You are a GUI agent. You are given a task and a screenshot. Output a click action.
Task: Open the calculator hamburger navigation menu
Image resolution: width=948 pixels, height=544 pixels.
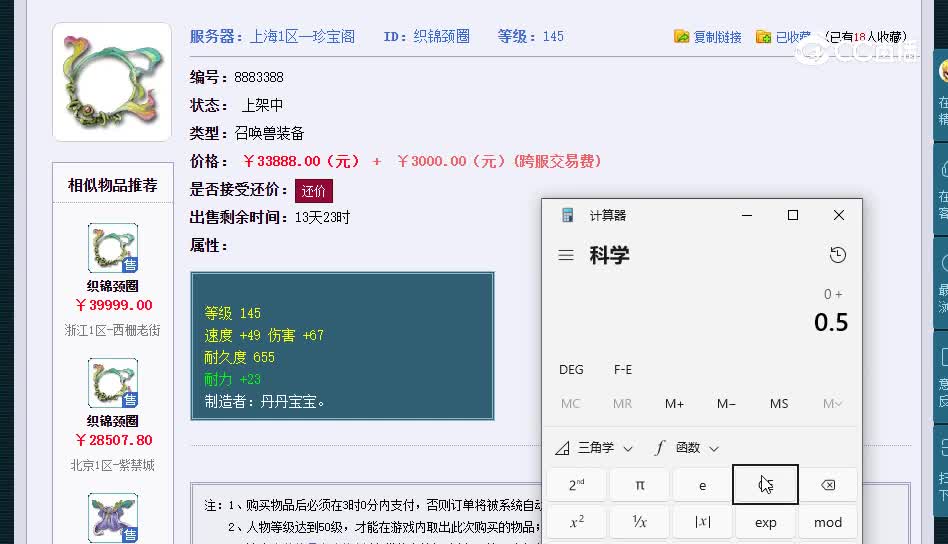click(x=566, y=255)
